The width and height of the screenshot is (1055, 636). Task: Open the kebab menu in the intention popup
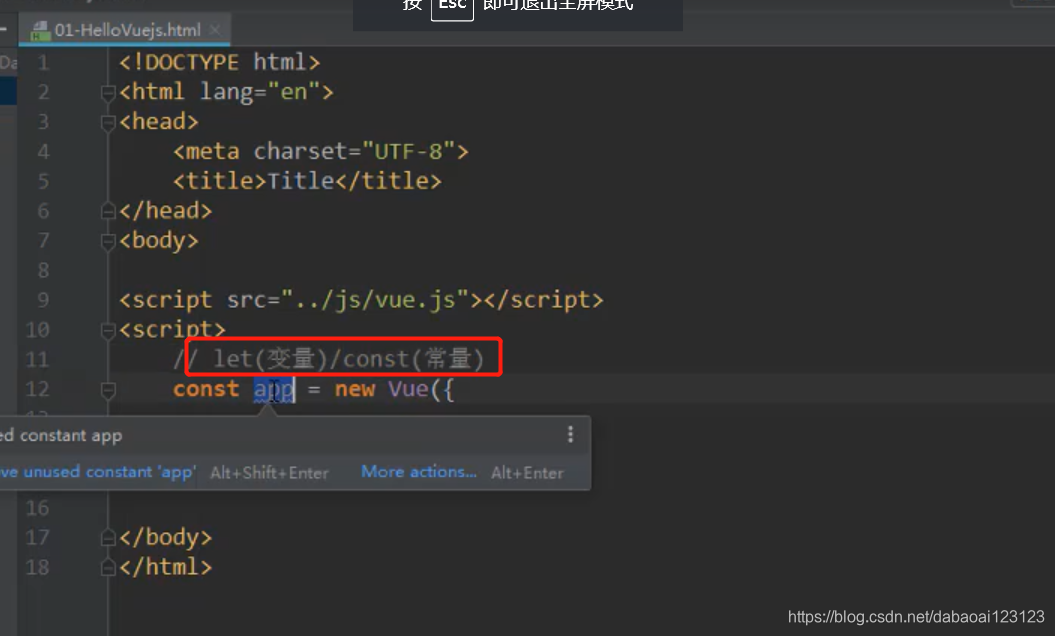pos(570,435)
